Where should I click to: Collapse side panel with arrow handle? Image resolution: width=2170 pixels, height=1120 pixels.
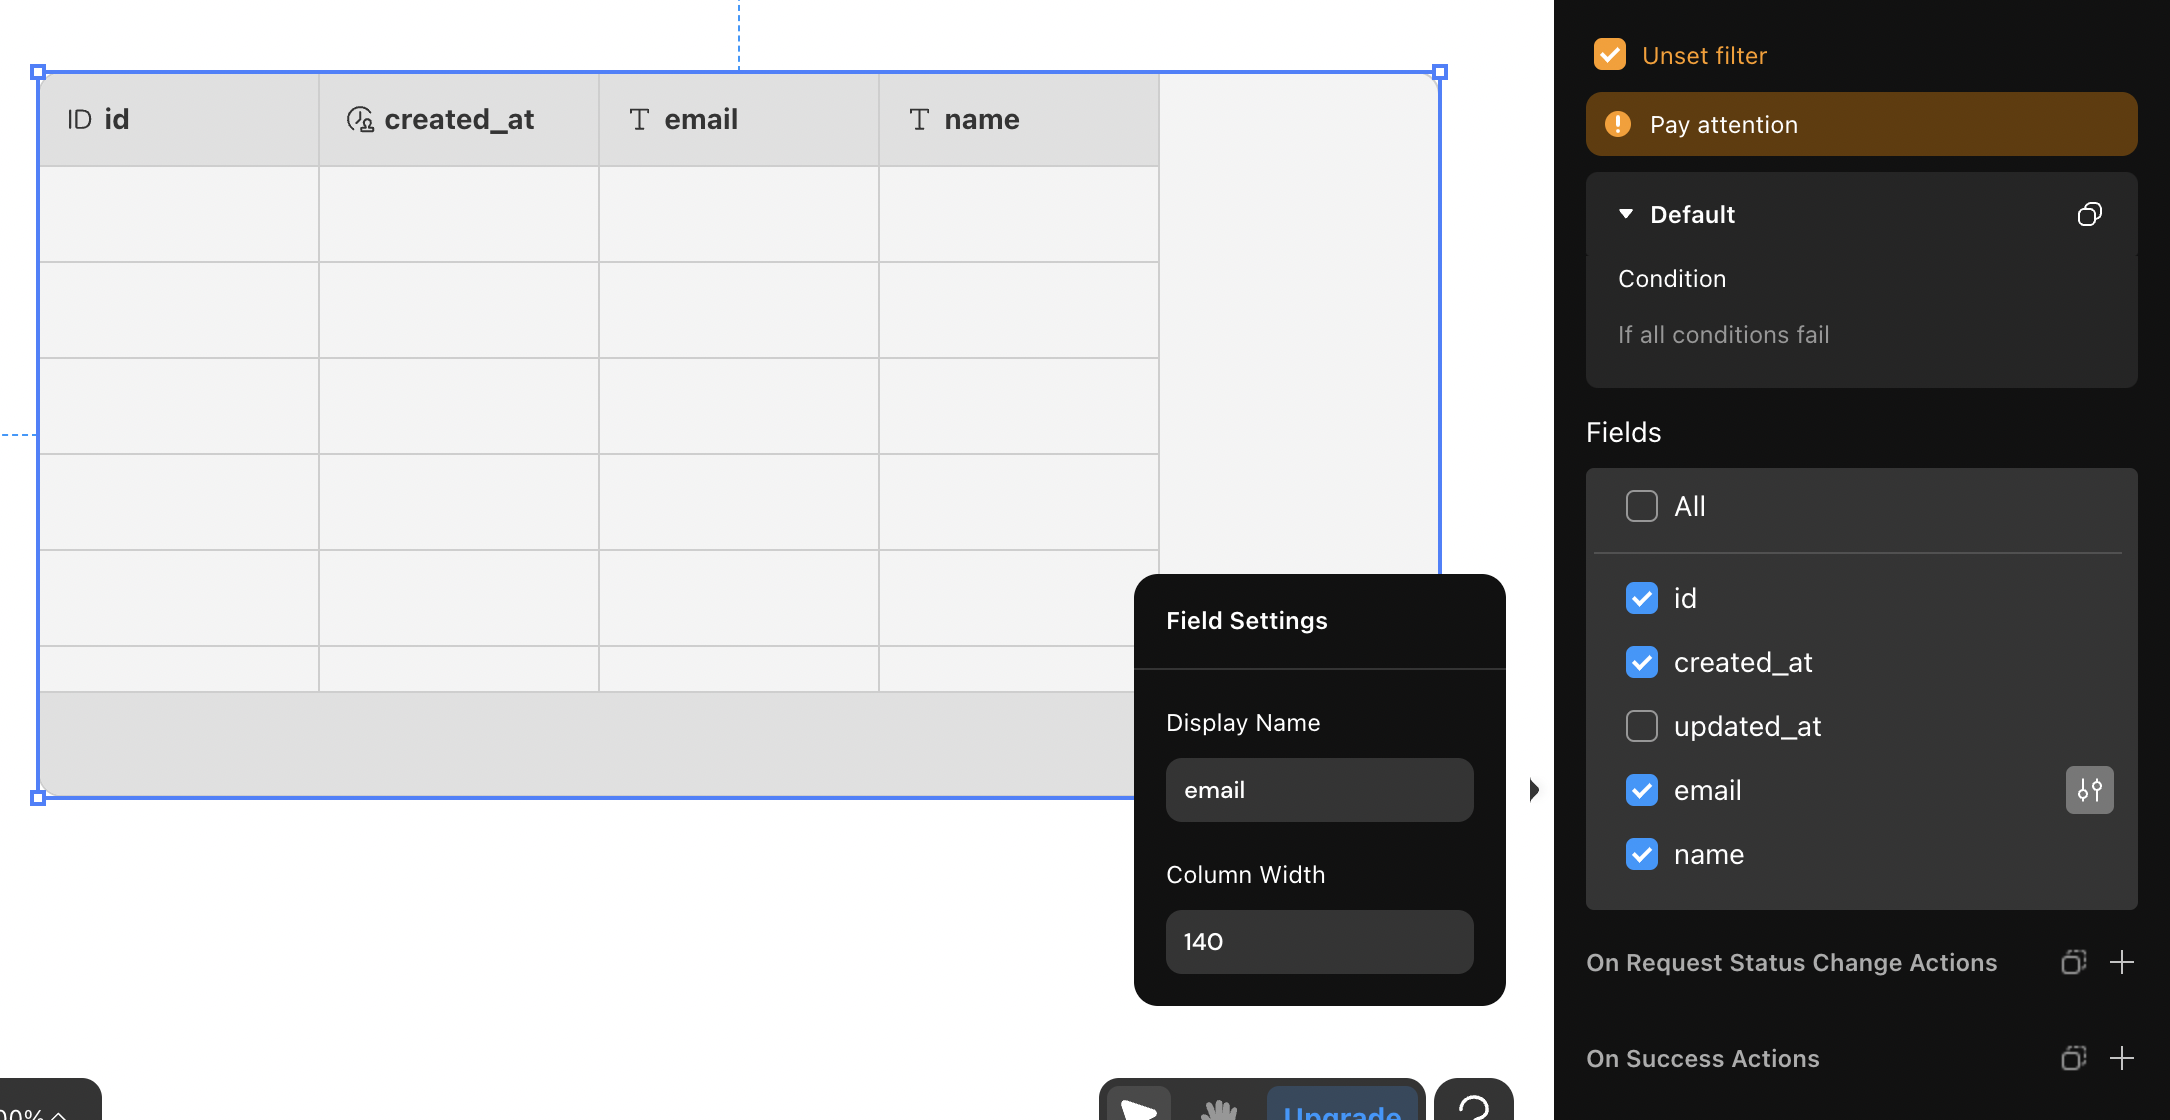(1534, 790)
